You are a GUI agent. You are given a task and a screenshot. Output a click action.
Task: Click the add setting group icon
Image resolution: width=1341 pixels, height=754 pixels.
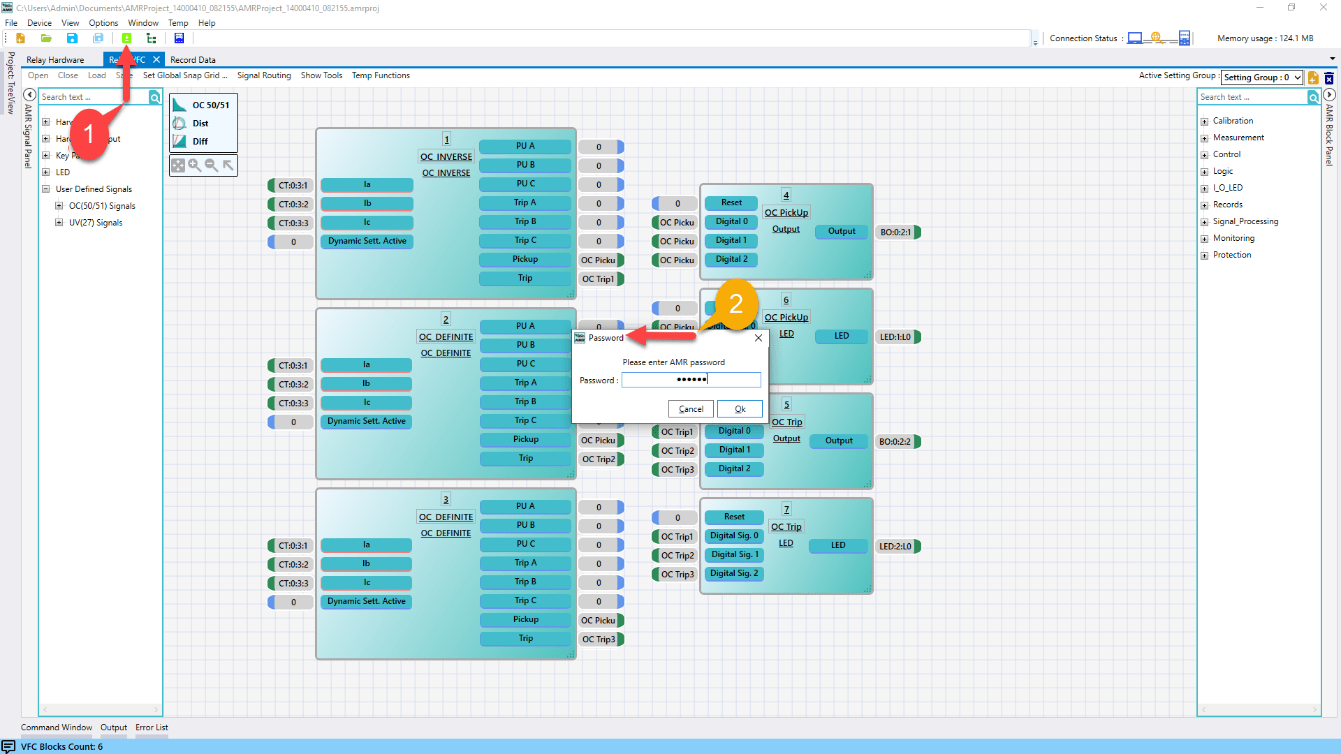click(1313, 77)
